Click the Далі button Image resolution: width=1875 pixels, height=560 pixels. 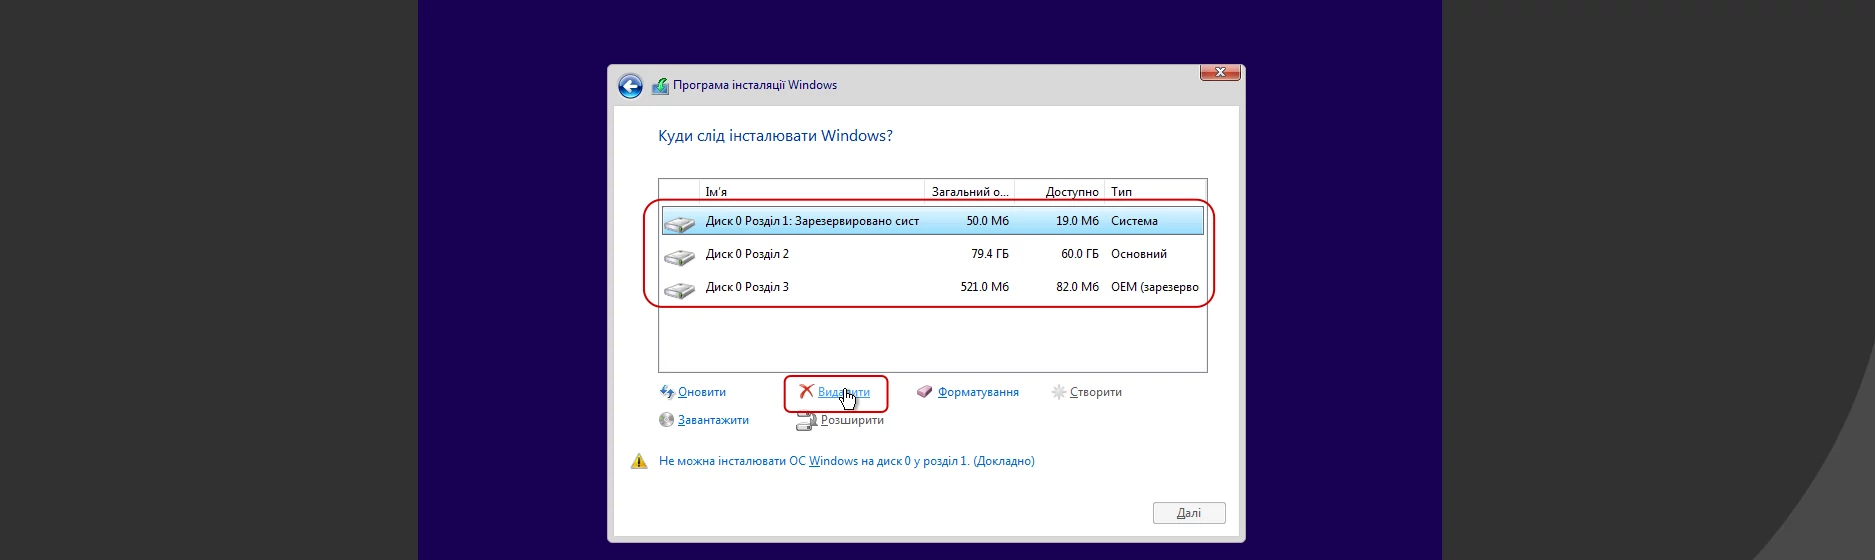pyautogui.click(x=1189, y=513)
